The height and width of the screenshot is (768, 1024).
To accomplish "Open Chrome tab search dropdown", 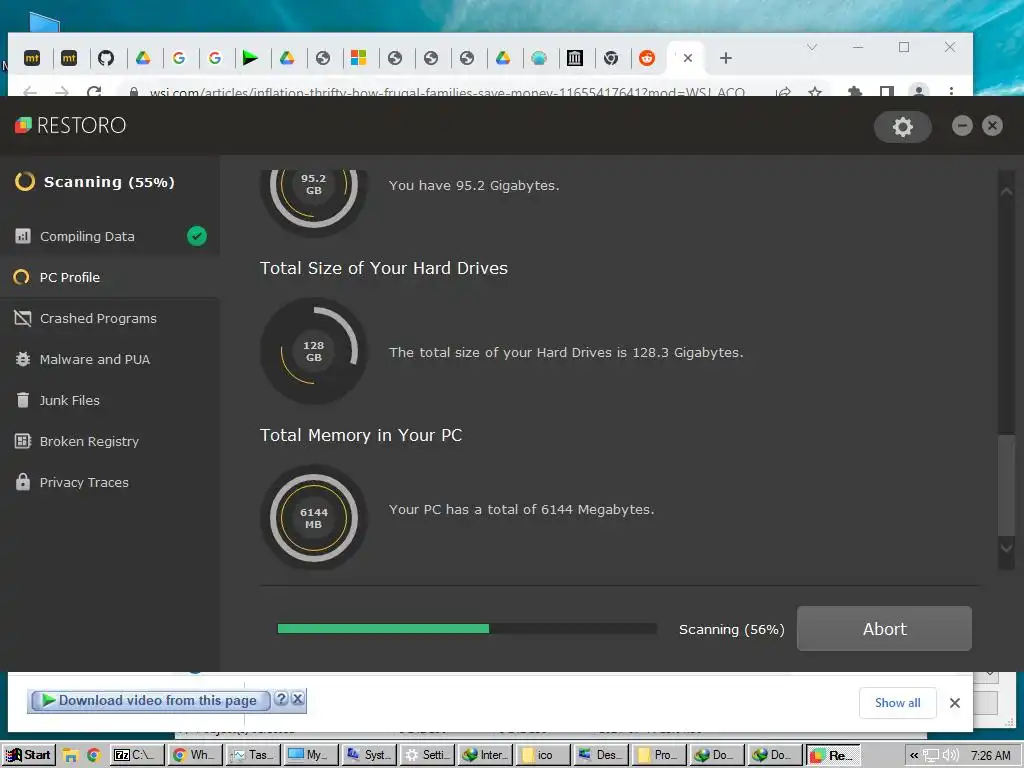I will [x=812, y=47].
